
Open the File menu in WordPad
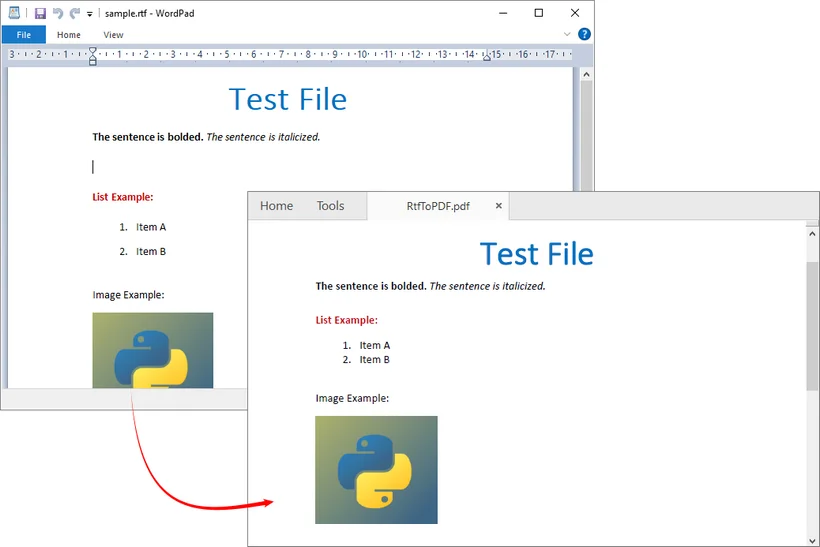(x=24, y=35)
